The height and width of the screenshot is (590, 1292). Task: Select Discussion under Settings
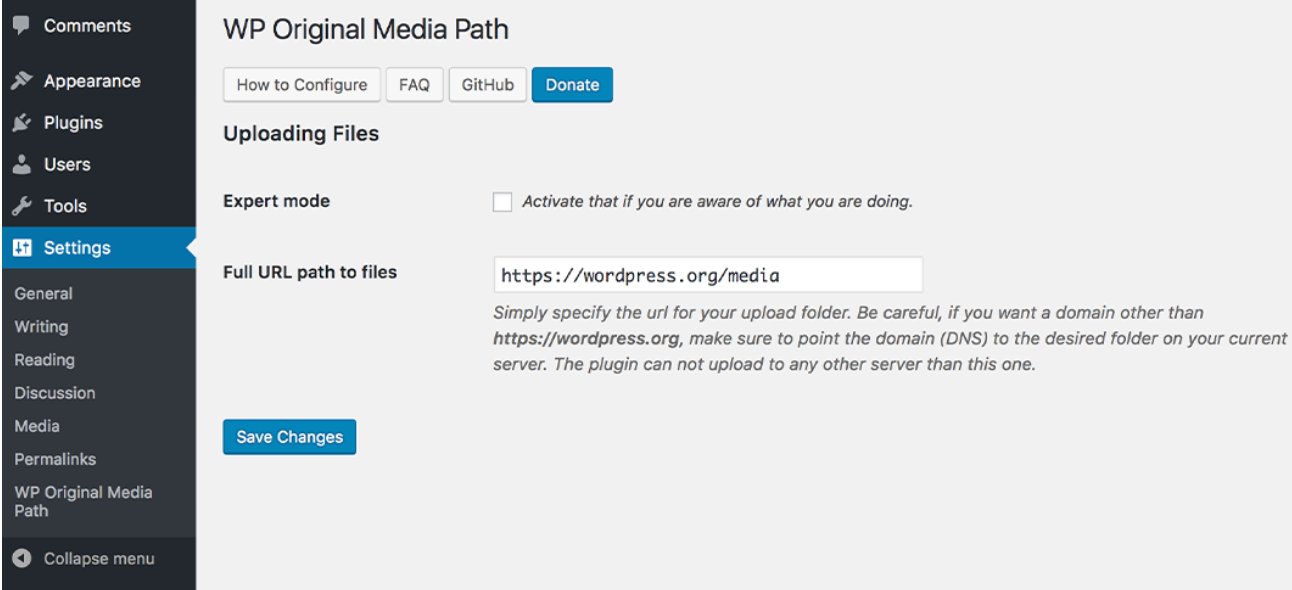tap(55, 393)
